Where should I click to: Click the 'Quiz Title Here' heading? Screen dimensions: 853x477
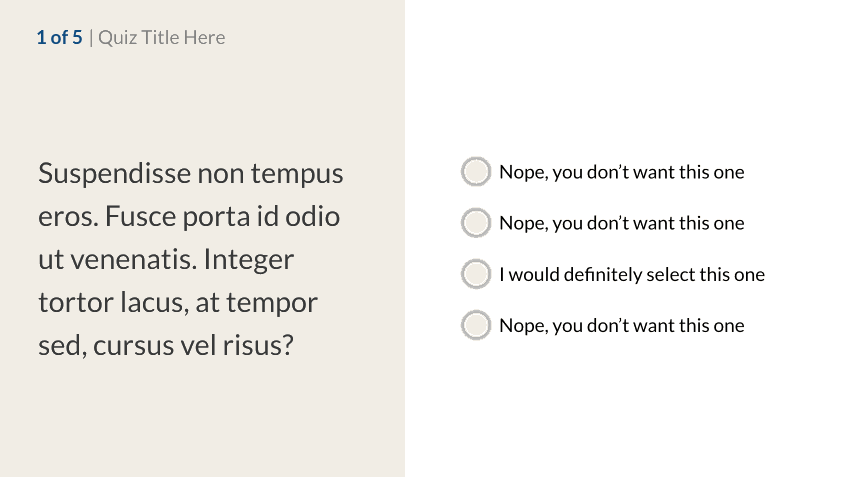point(162,38)
